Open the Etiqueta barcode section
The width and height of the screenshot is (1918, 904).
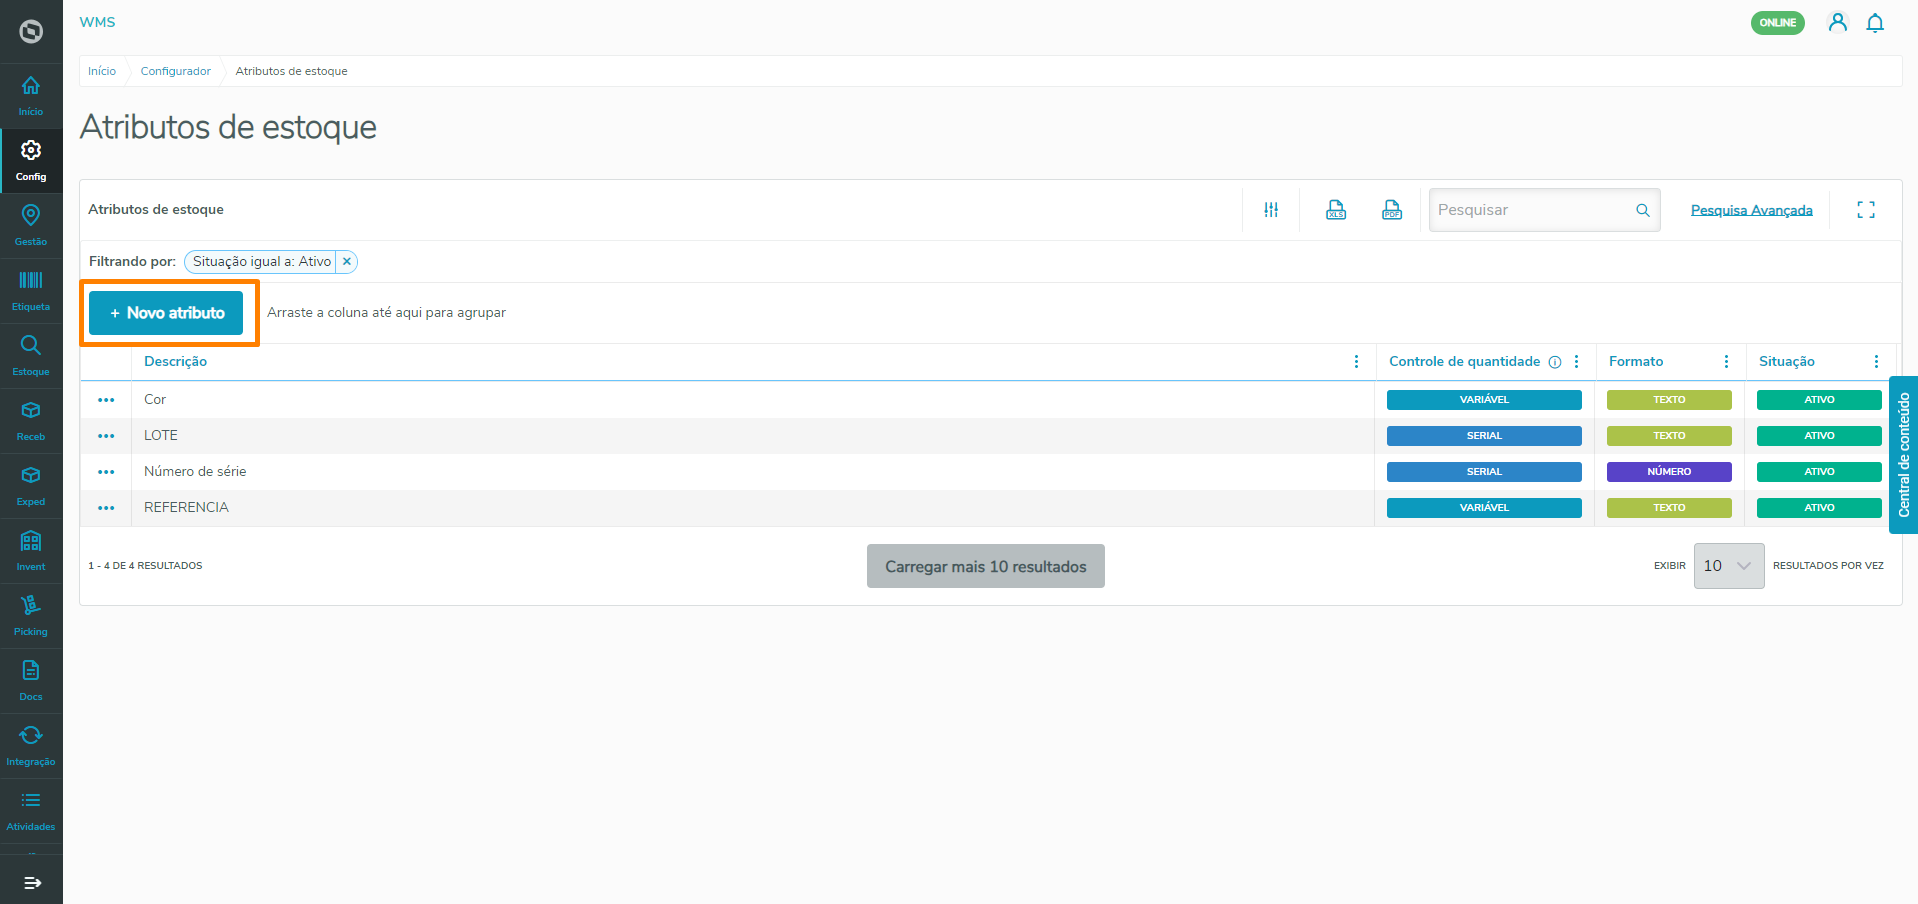click(31, 291)
